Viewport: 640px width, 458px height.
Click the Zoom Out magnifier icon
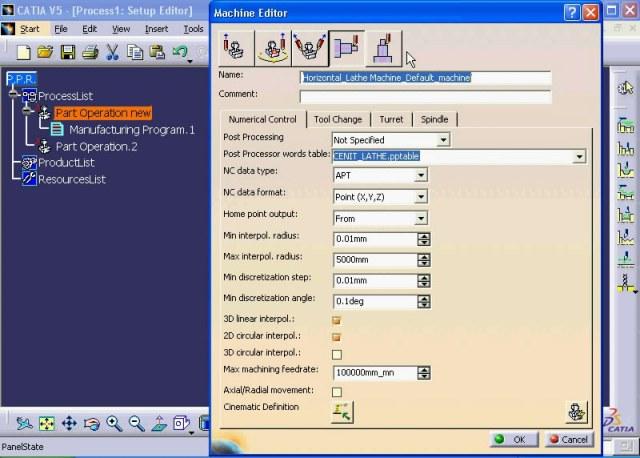coord(137,424)
